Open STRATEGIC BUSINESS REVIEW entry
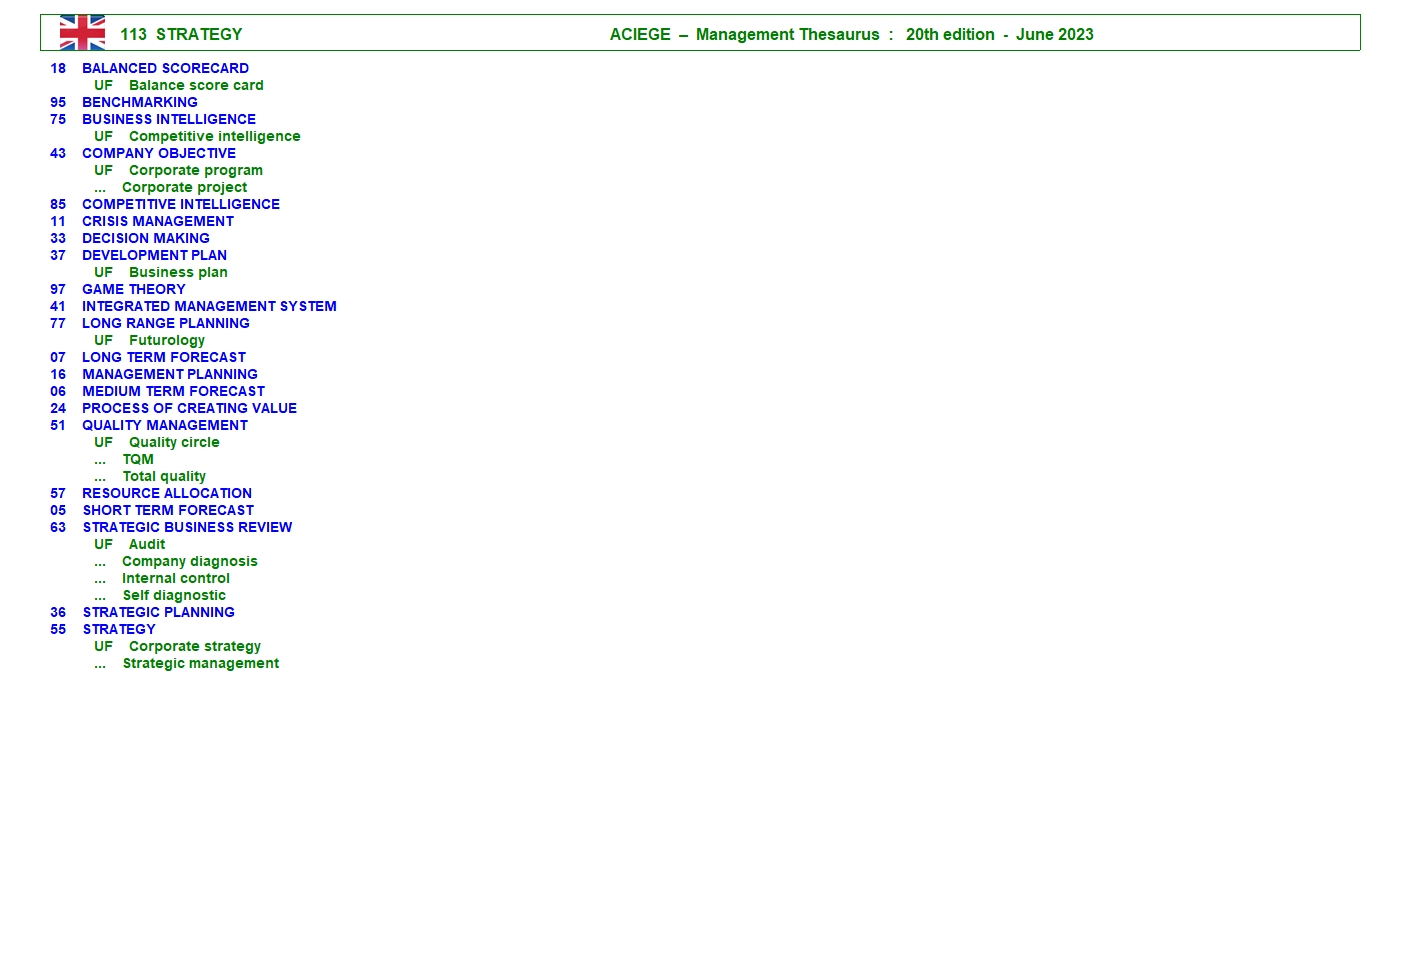The height and width of the screenshot is (980, 1410). pyautogui.click(x=187, y=527)
